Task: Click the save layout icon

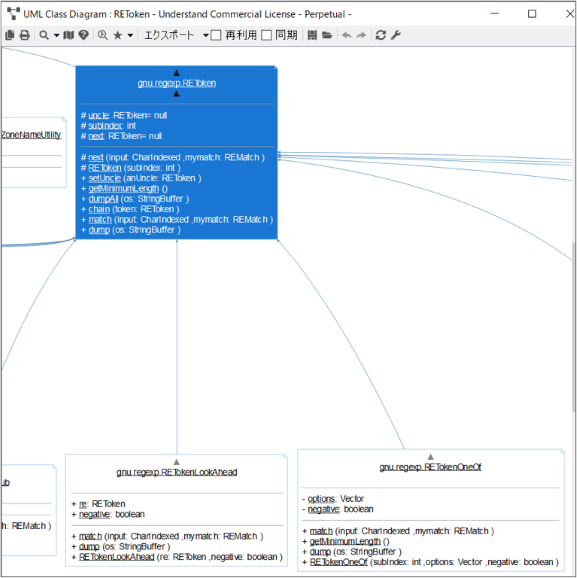Action: (312, 35)
